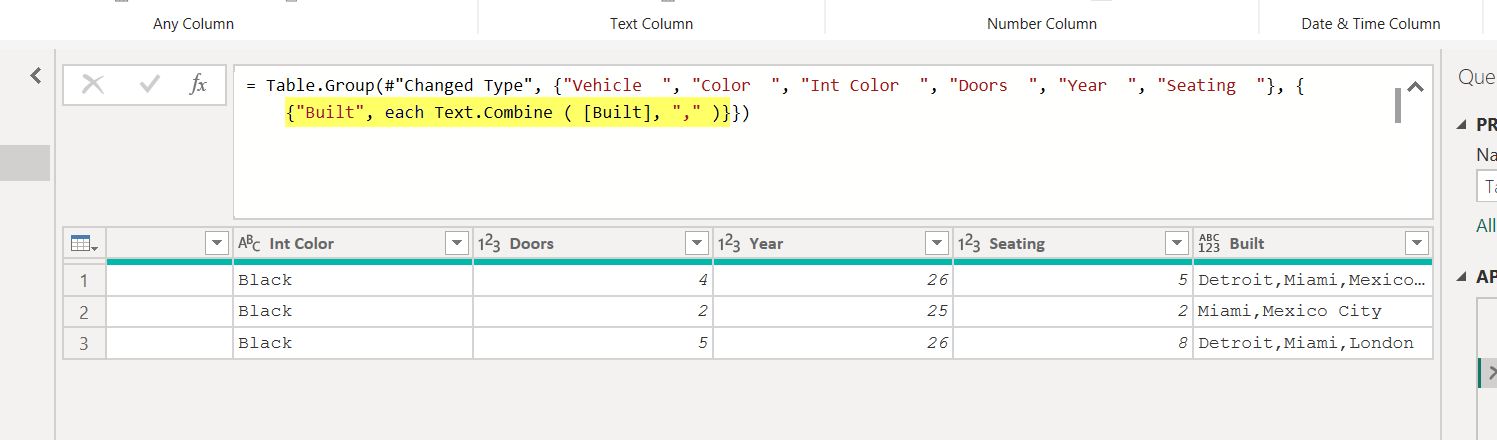This screenshot has width=1497, height=440.
Task: Open Int Color column filter dropdown
Action: (x=456, y=243)
